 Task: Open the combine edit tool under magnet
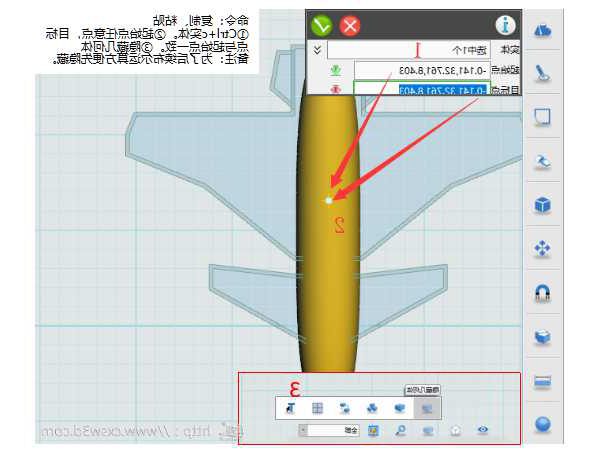[543, 337]
